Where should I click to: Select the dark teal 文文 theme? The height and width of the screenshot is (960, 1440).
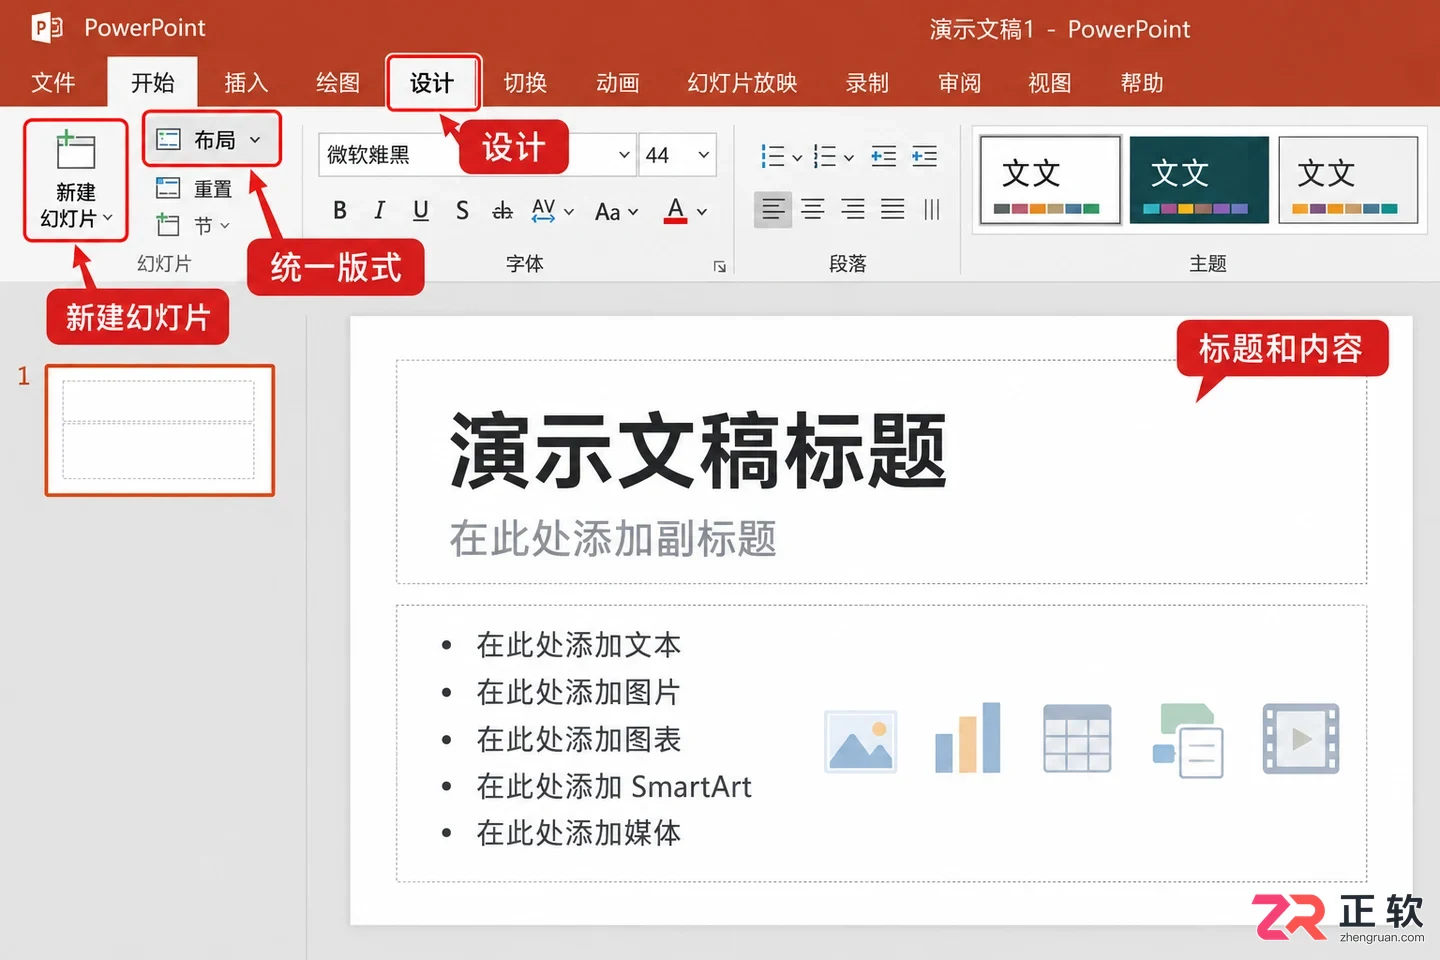1199,180
